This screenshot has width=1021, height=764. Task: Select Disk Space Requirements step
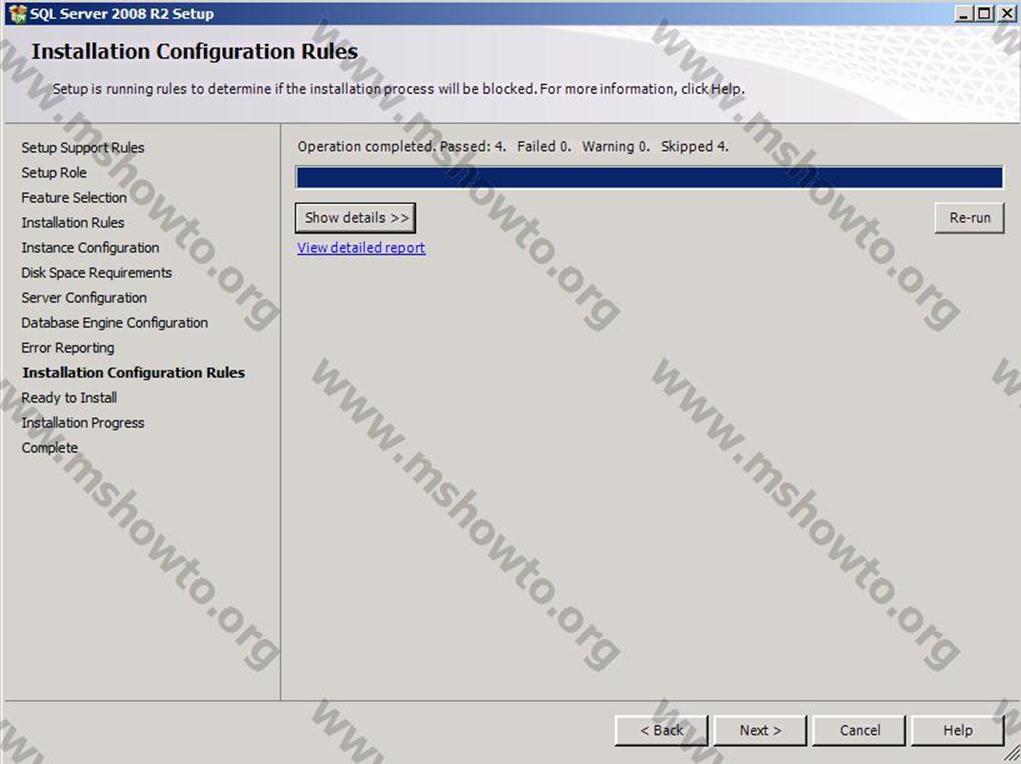click(96, 272)
